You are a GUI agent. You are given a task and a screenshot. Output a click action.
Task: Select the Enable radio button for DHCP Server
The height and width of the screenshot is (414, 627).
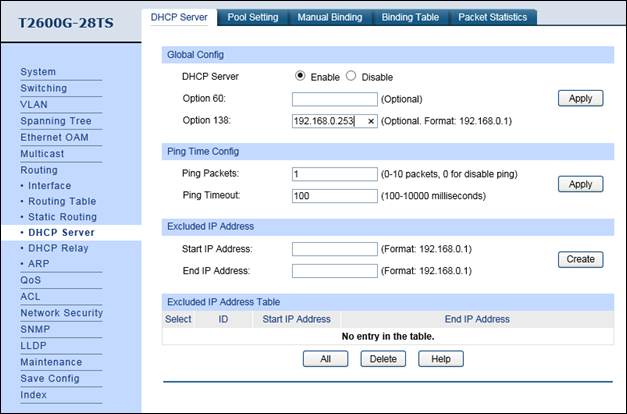coord(300,76)
